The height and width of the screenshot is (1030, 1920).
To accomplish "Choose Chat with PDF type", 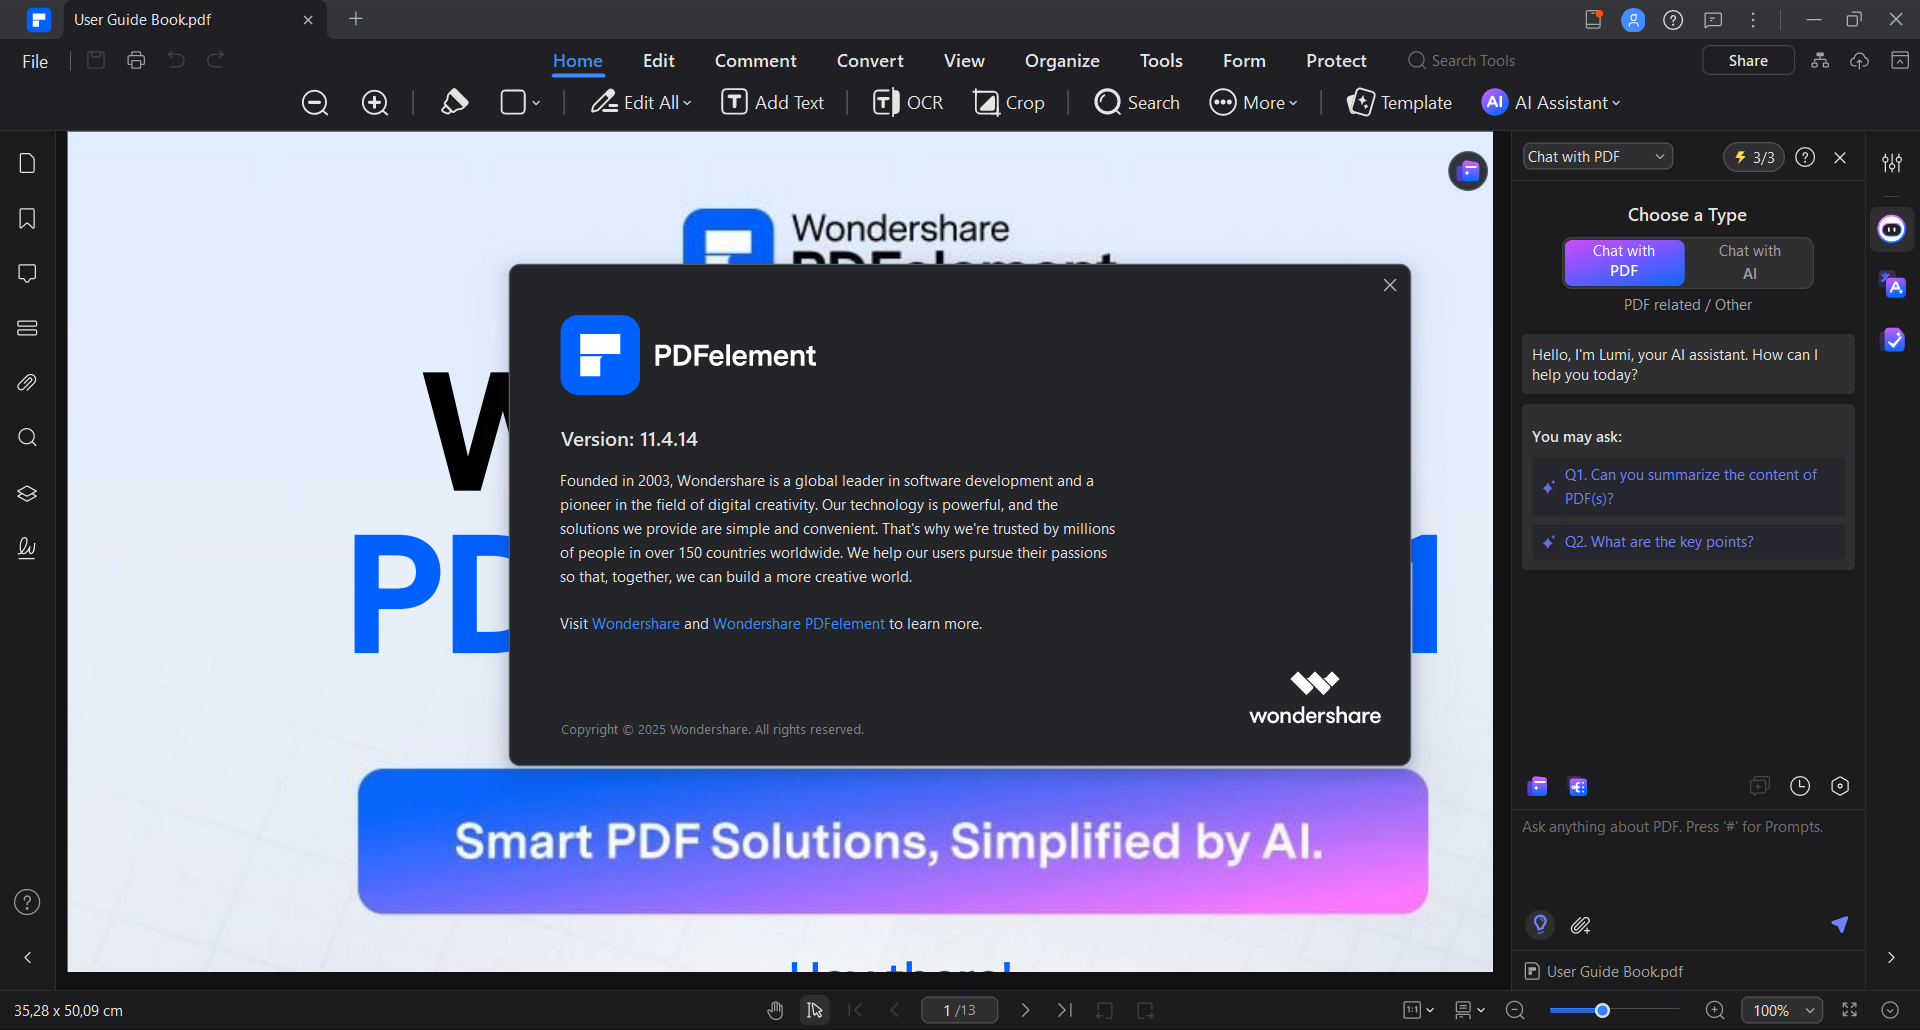I will click(x=1624, y=261).
